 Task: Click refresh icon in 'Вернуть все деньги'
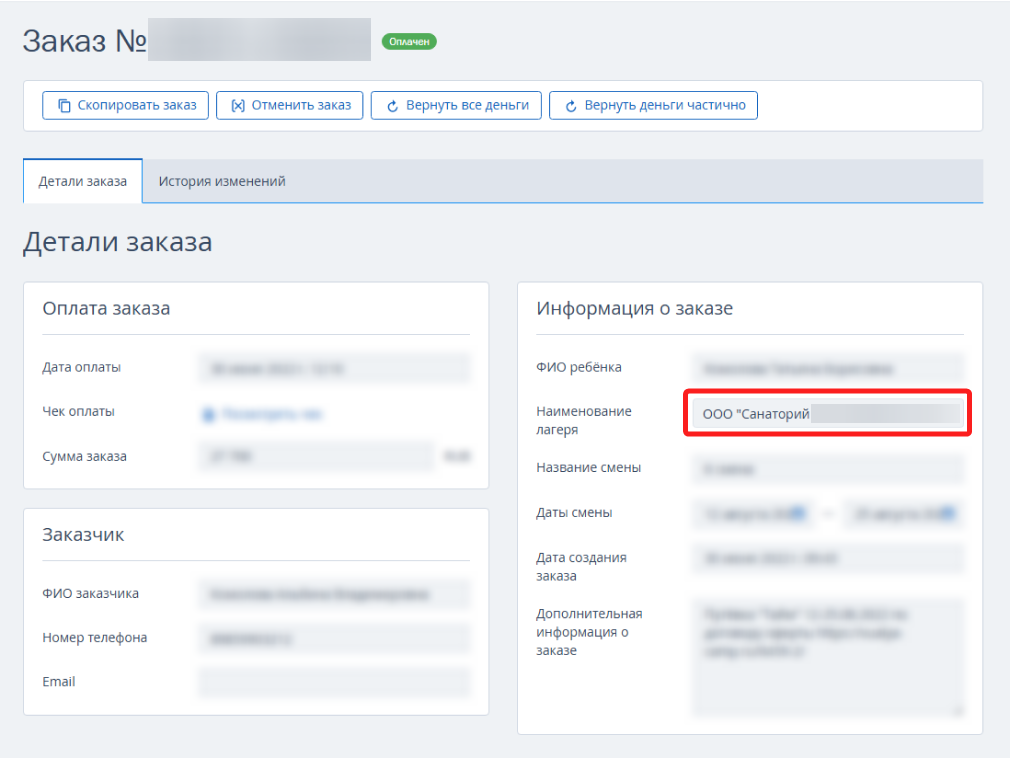coord(392,106)
